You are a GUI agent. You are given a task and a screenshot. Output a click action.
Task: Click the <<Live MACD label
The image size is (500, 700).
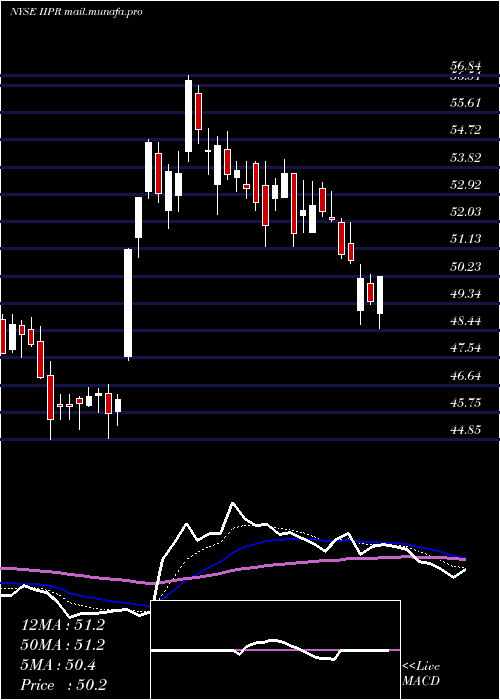pyautogui.click(x=421, y=674)
